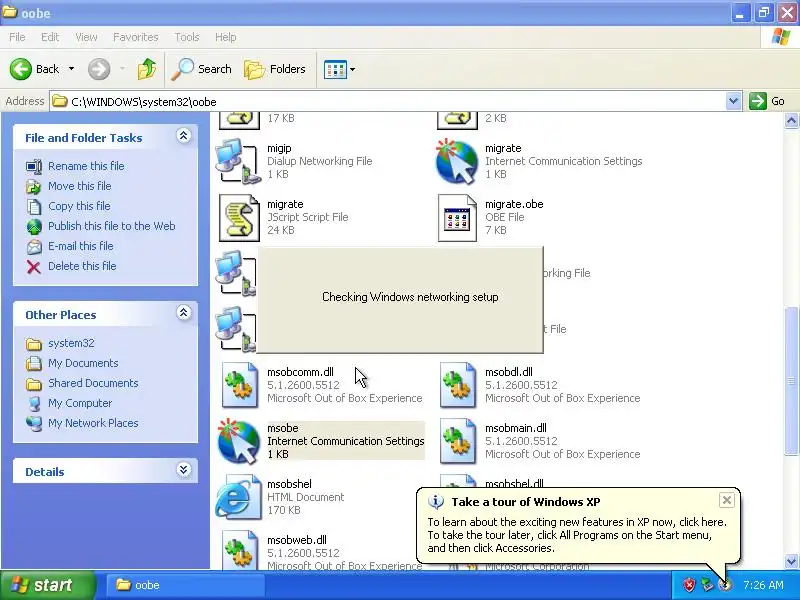Open the Search pane button

click(x=201, y=69)
